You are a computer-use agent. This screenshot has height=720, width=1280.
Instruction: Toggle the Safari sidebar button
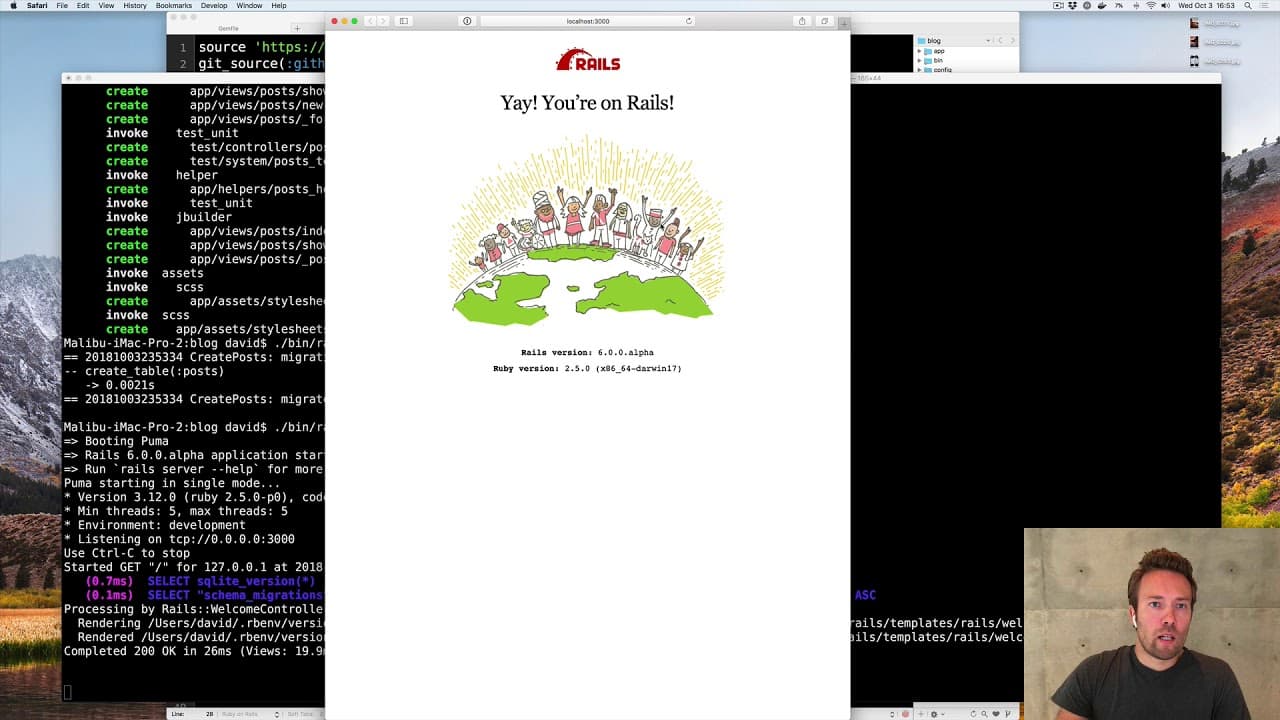[x=404, y=21]
